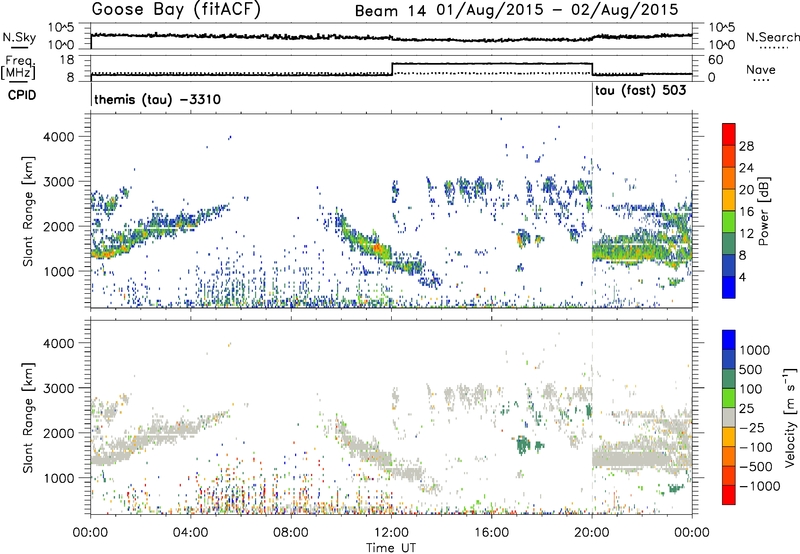Image resolution: width=800 pixels, height=554 pixels.
Task: Select the "N.Sky" axis label
Action: (19, 37)
